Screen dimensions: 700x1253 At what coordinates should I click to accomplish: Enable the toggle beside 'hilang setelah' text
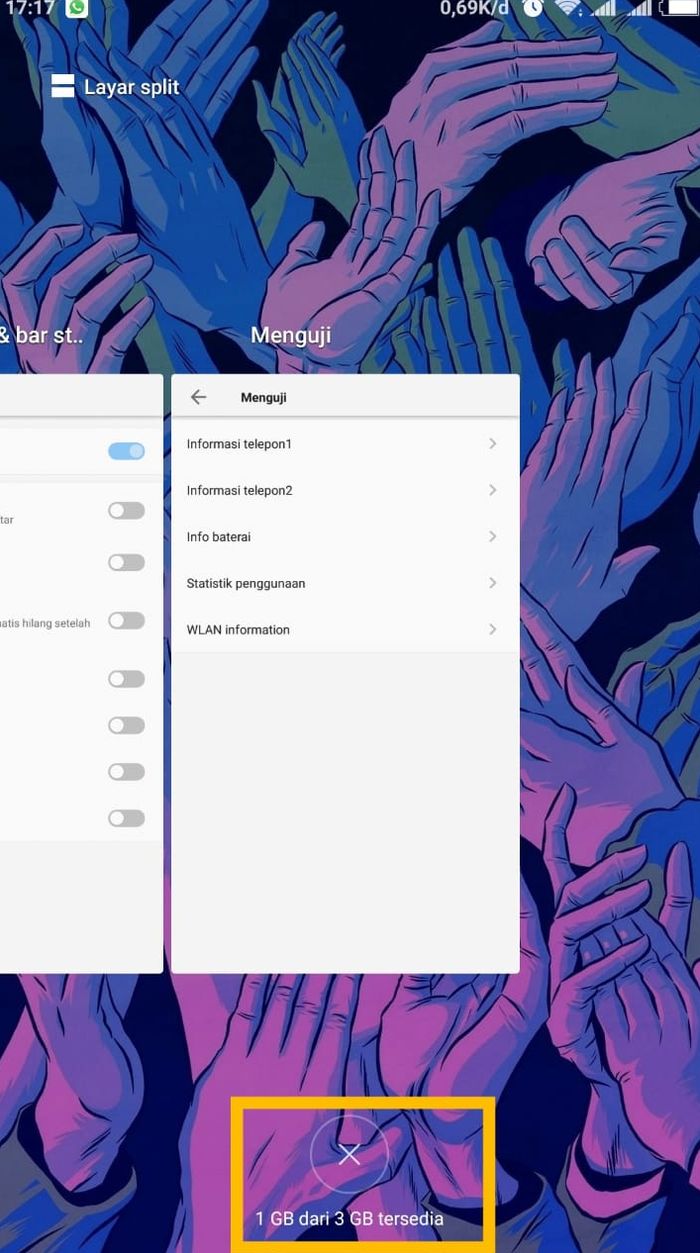[x=126, y=621]
